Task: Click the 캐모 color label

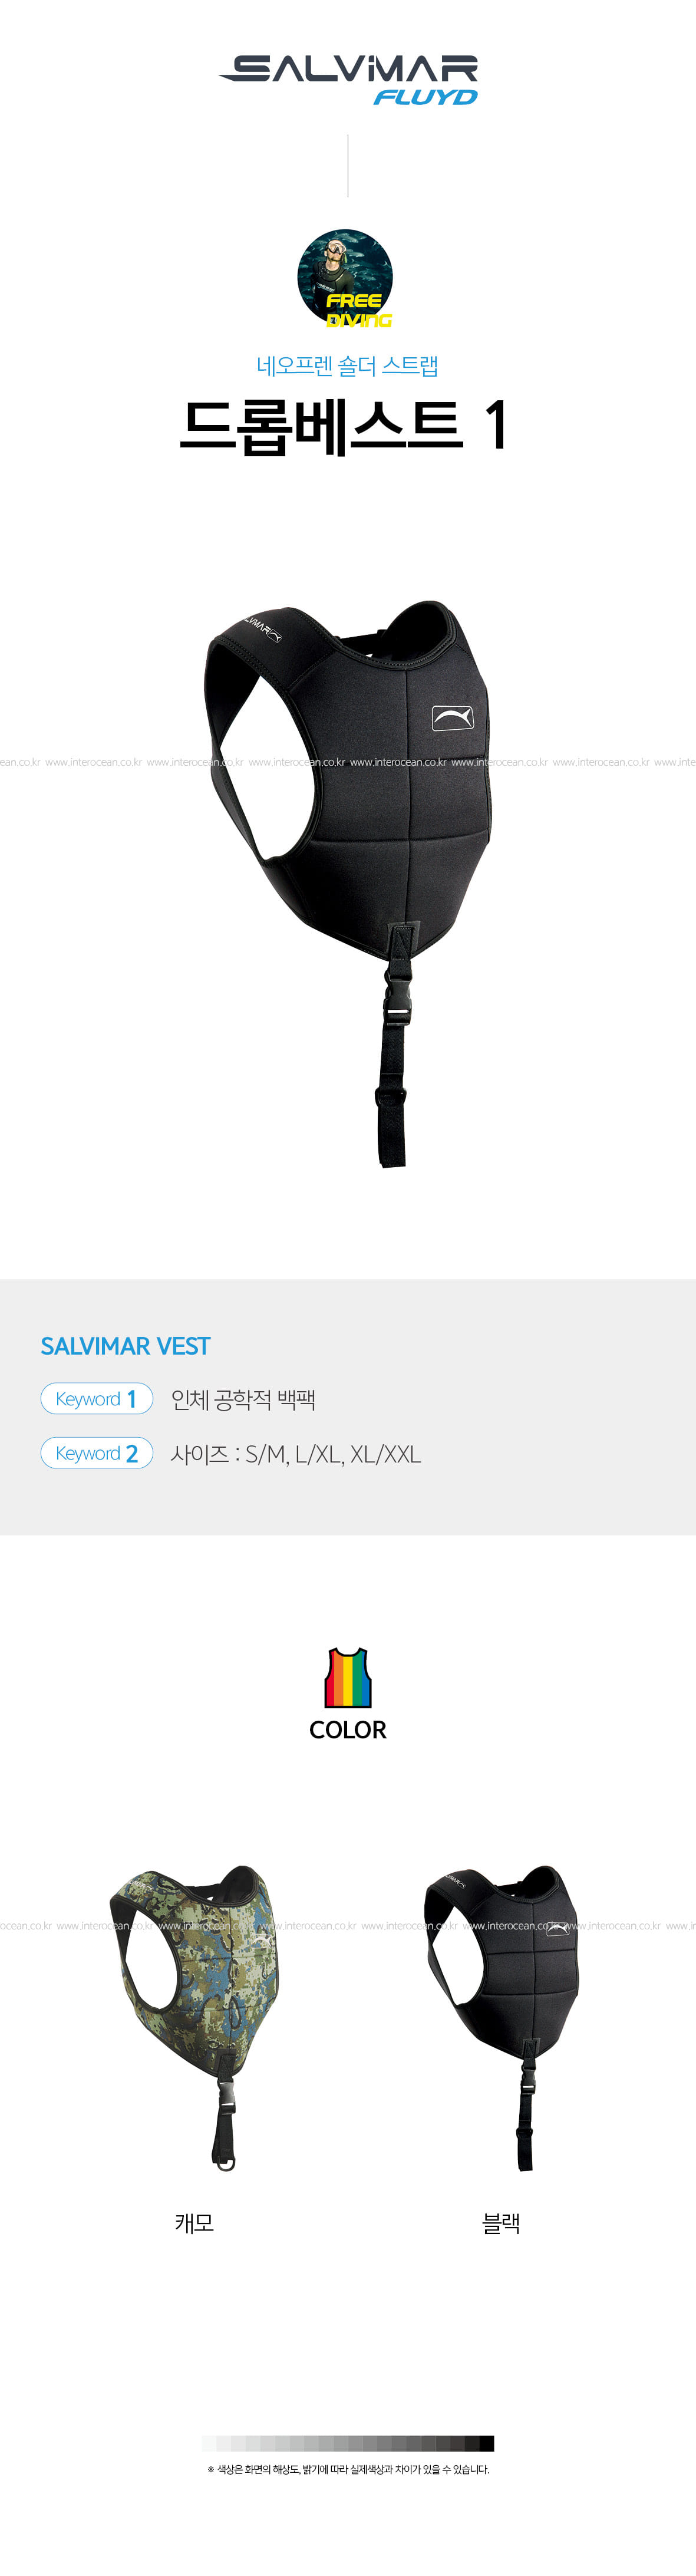Action: click(x=194, y=2223)
